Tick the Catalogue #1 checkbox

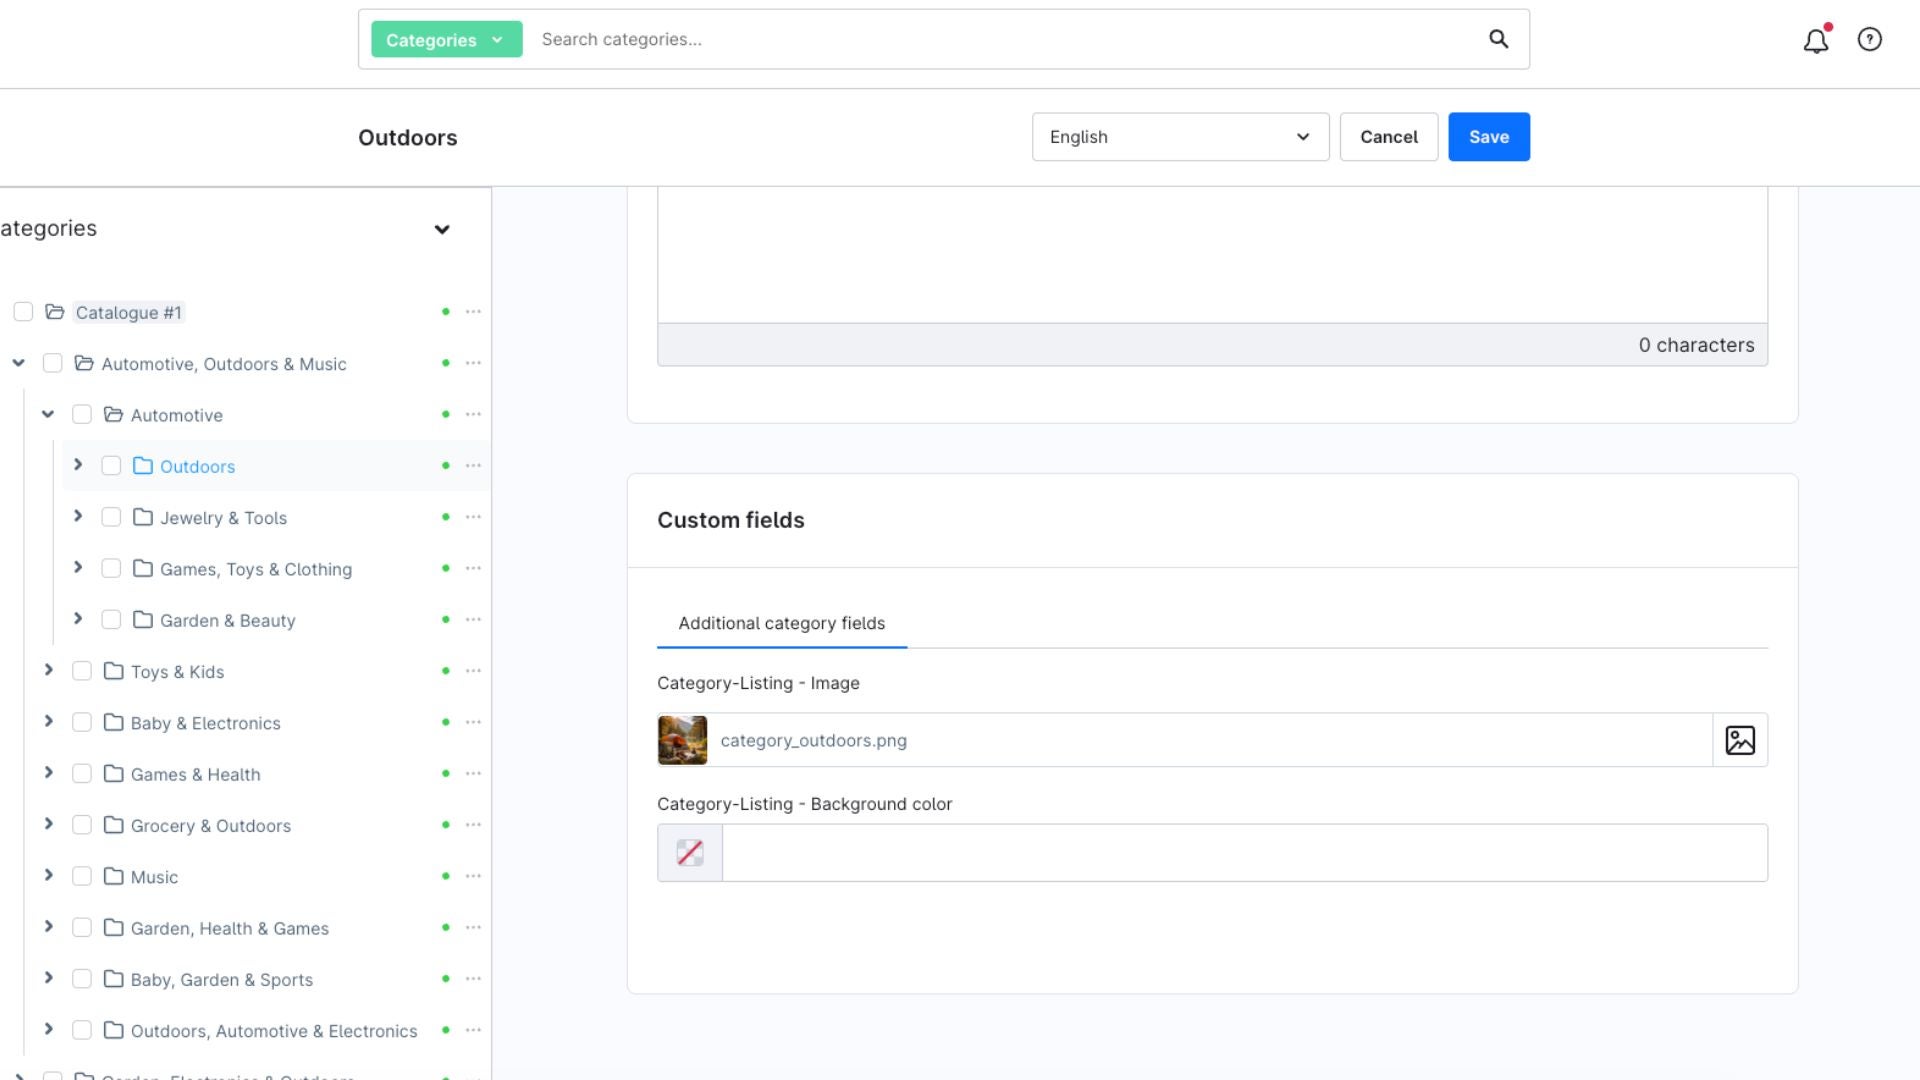point(23,312)
